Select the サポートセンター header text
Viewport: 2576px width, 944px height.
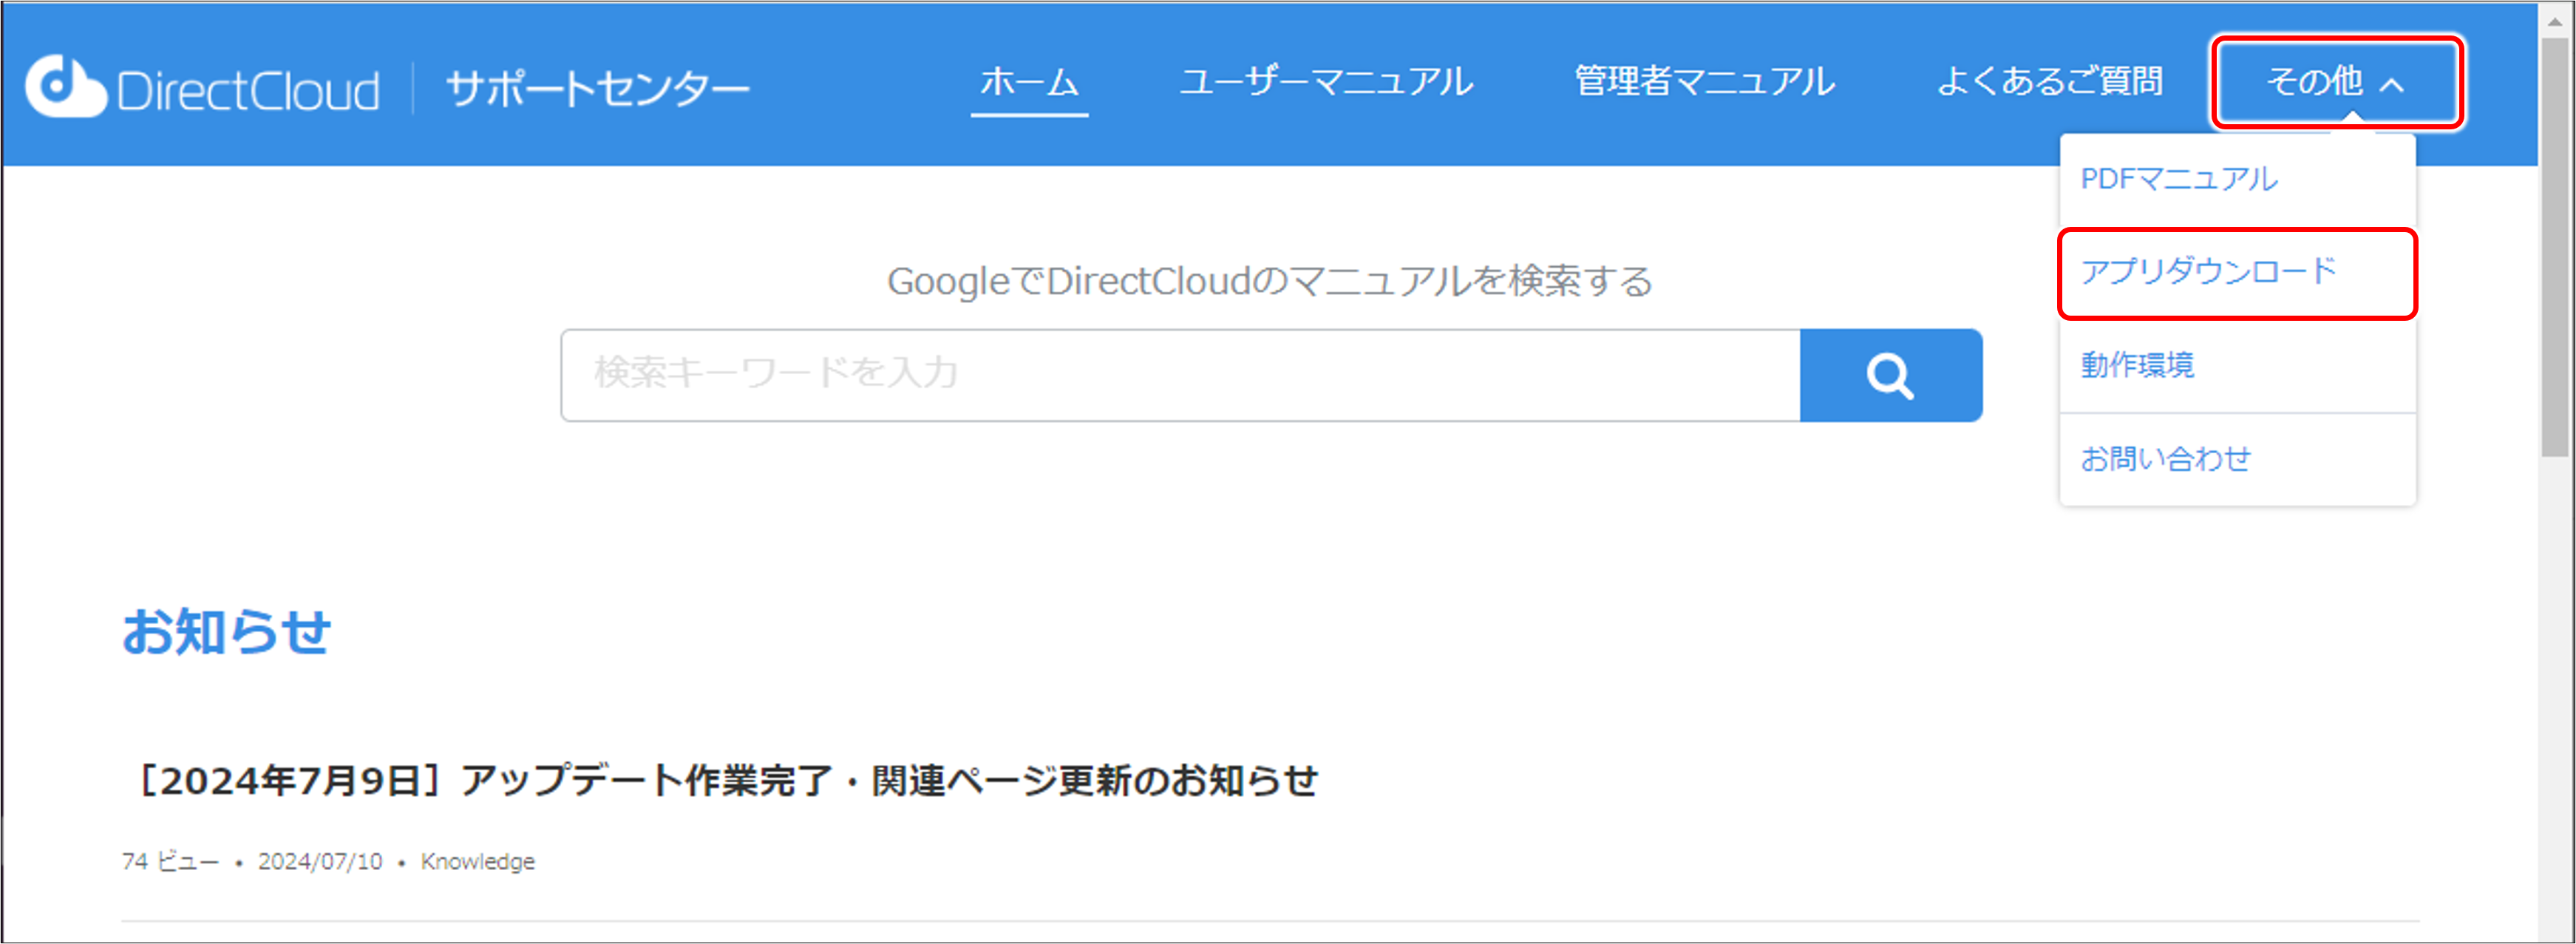pyautogui.click(x=597, y=86)
